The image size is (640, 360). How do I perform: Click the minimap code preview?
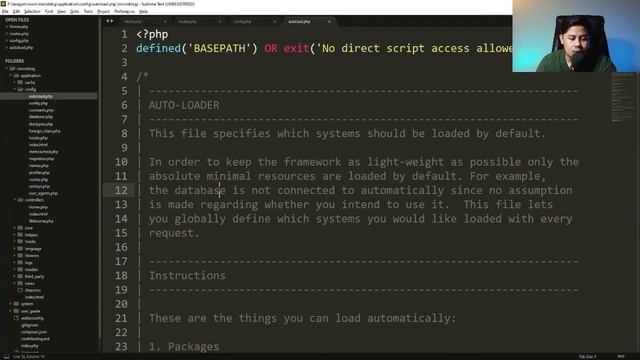tap(622, 98)
